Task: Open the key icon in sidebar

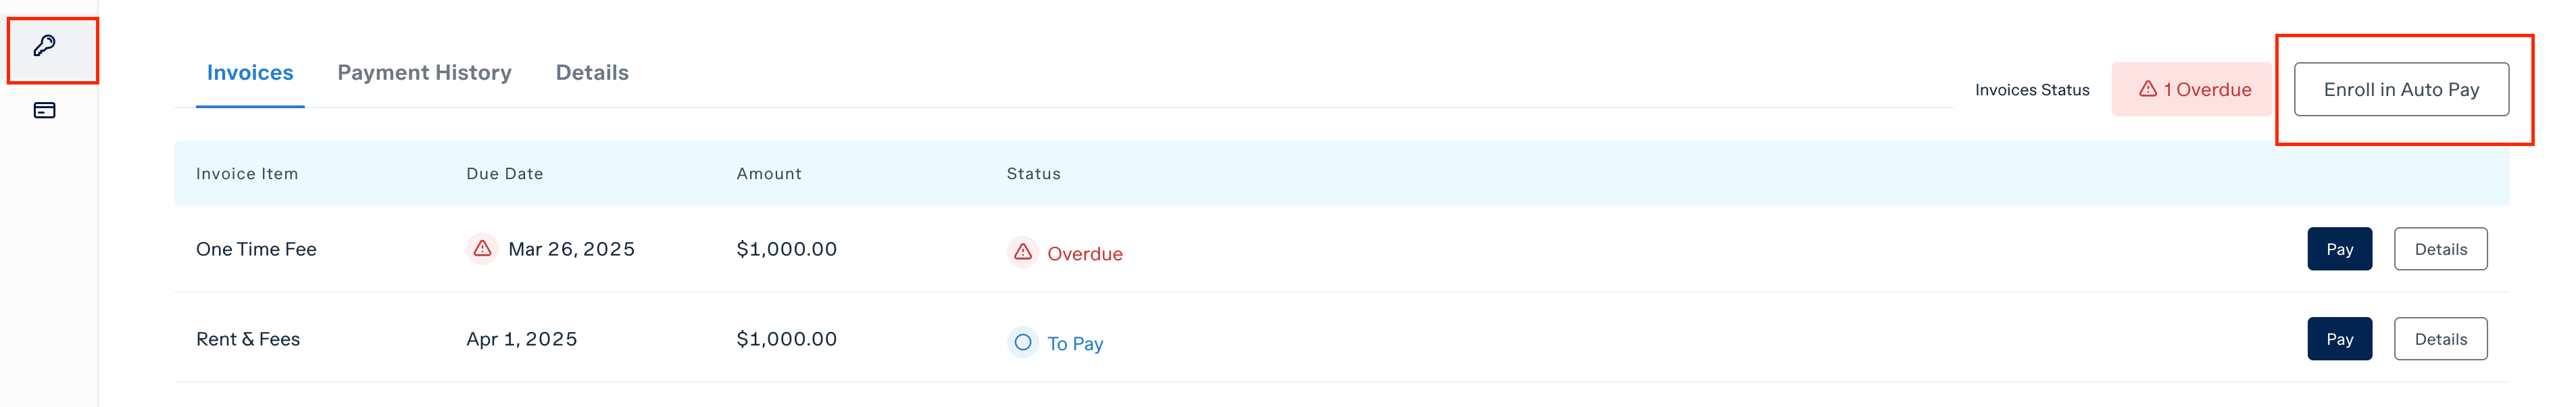Action: (45, 46)
